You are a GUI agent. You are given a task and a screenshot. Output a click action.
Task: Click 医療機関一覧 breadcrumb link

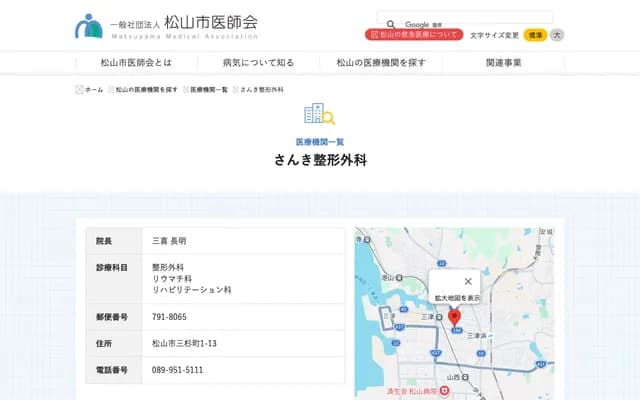pos(208,89)
